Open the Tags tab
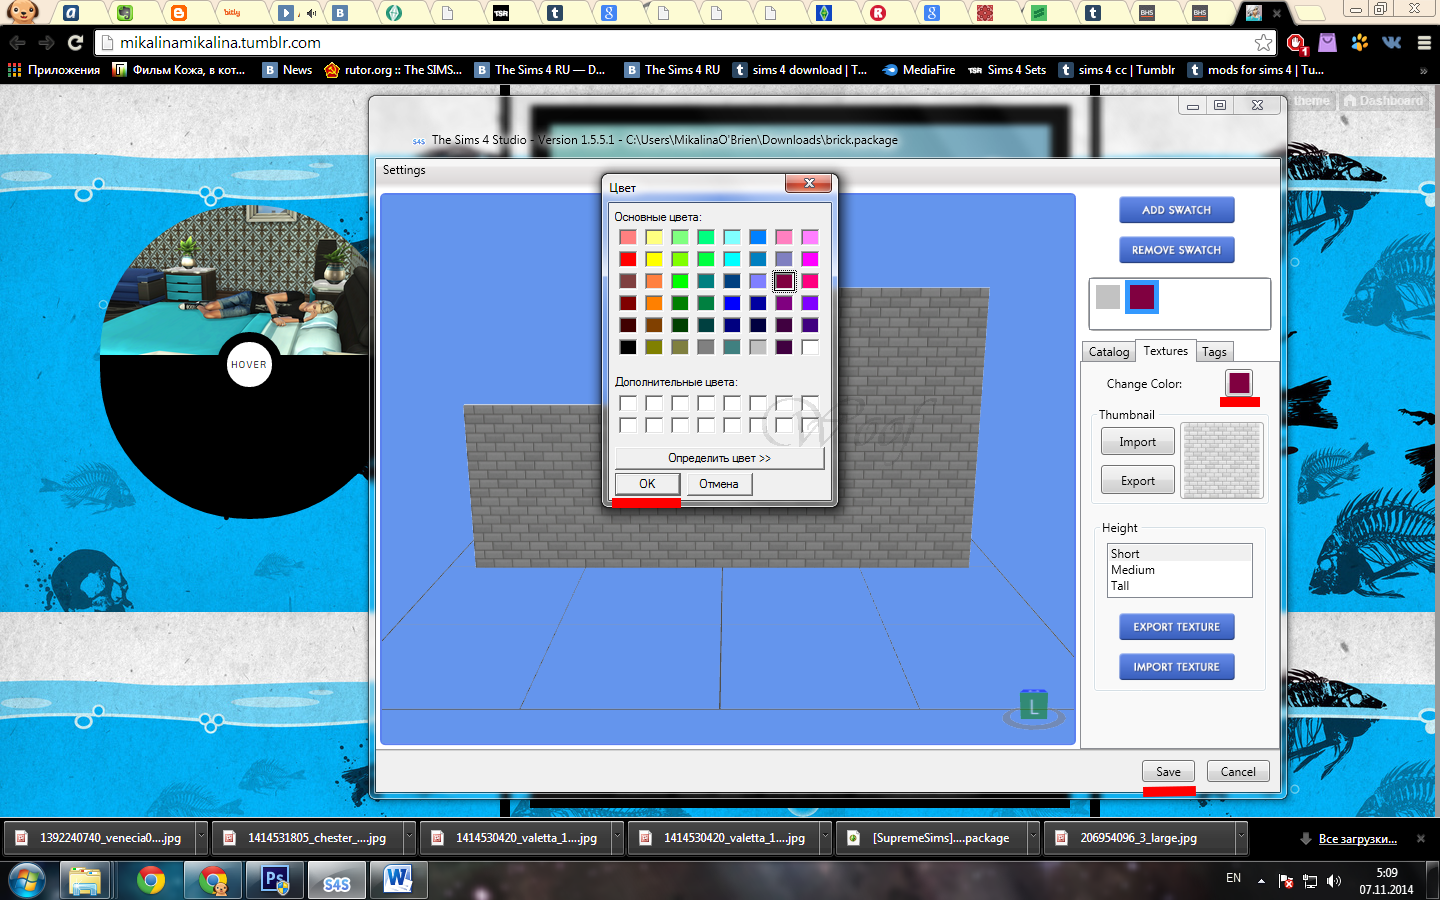The height and width of the screenshot is (900, 1440). [x=1214, y=352]
